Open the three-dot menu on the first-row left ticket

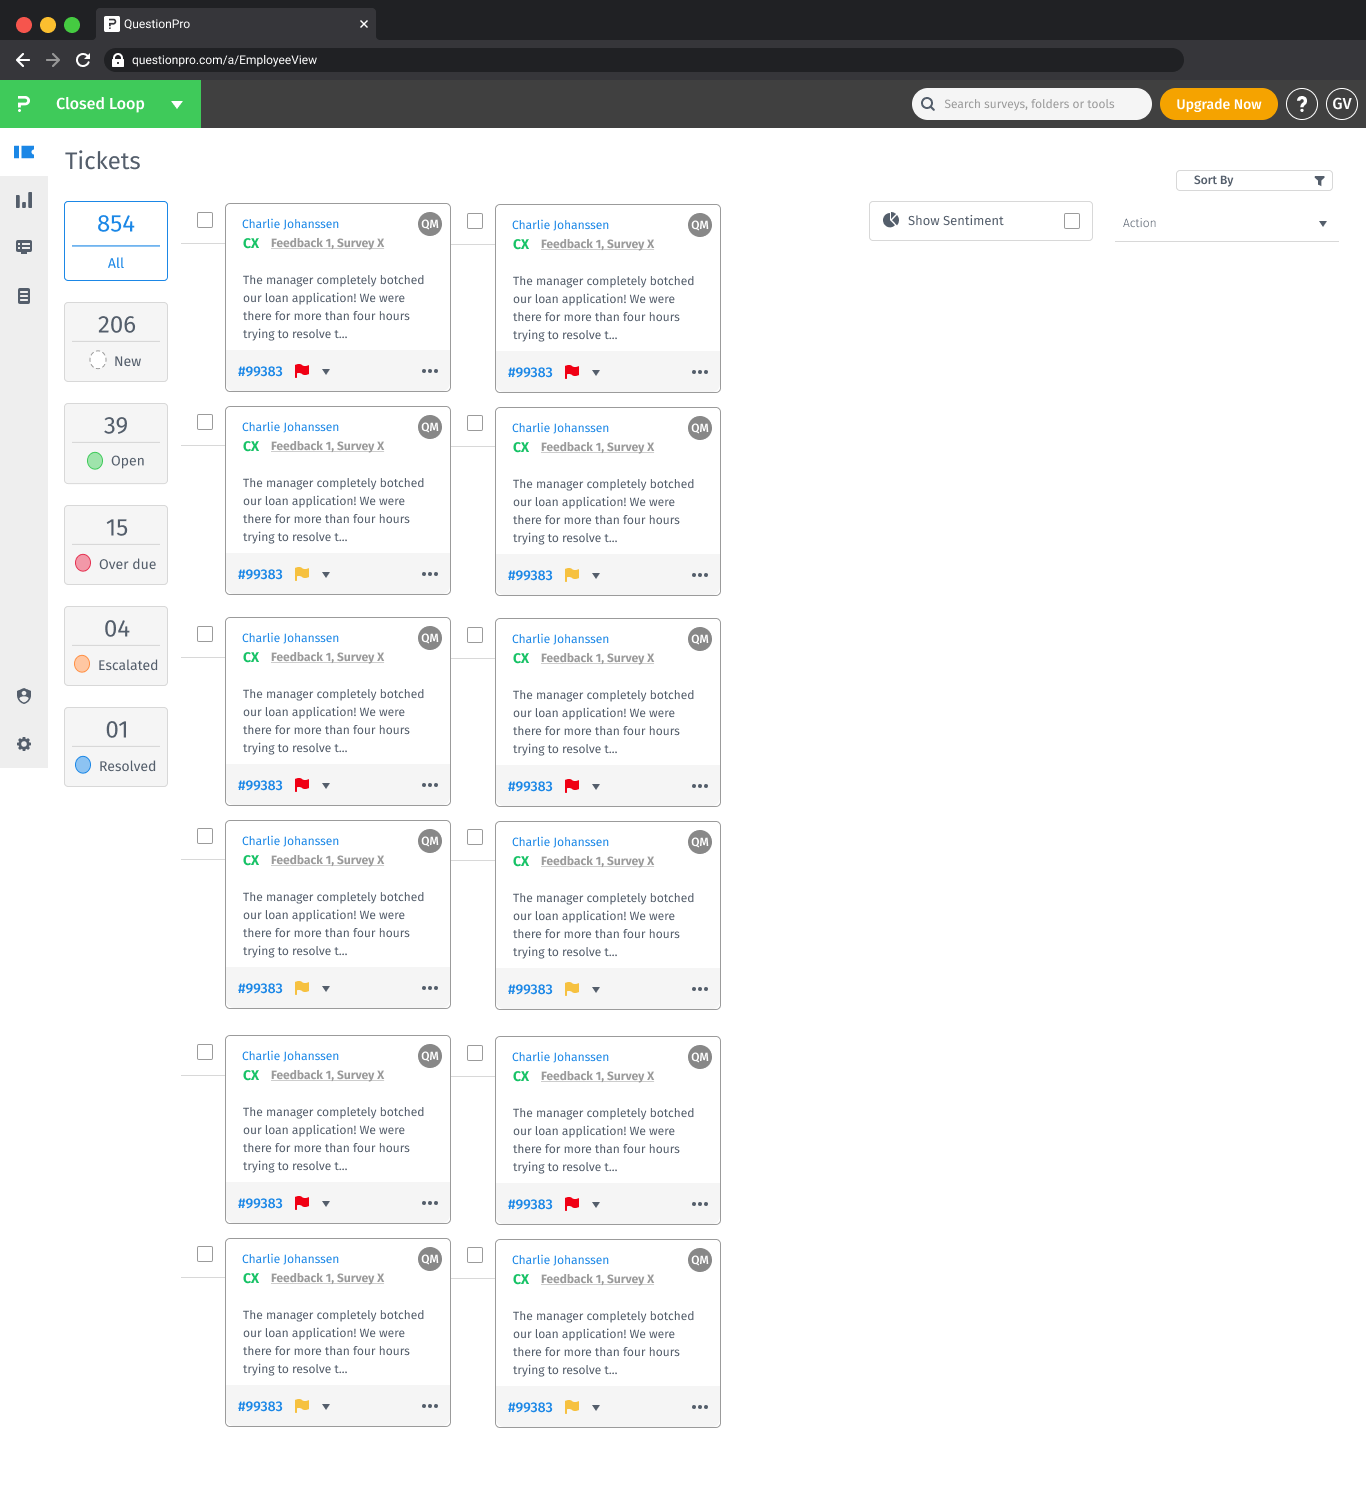[430, 371]
